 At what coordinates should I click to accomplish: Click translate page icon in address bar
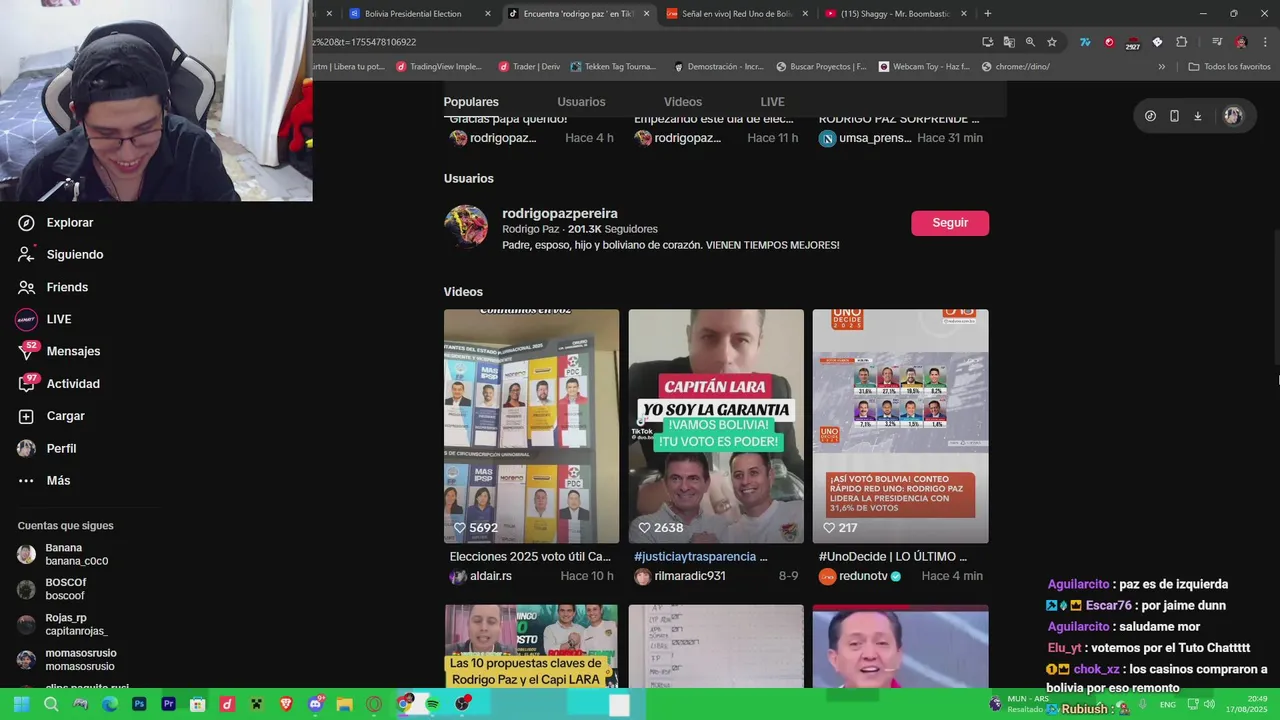[x=1009, y=42]
